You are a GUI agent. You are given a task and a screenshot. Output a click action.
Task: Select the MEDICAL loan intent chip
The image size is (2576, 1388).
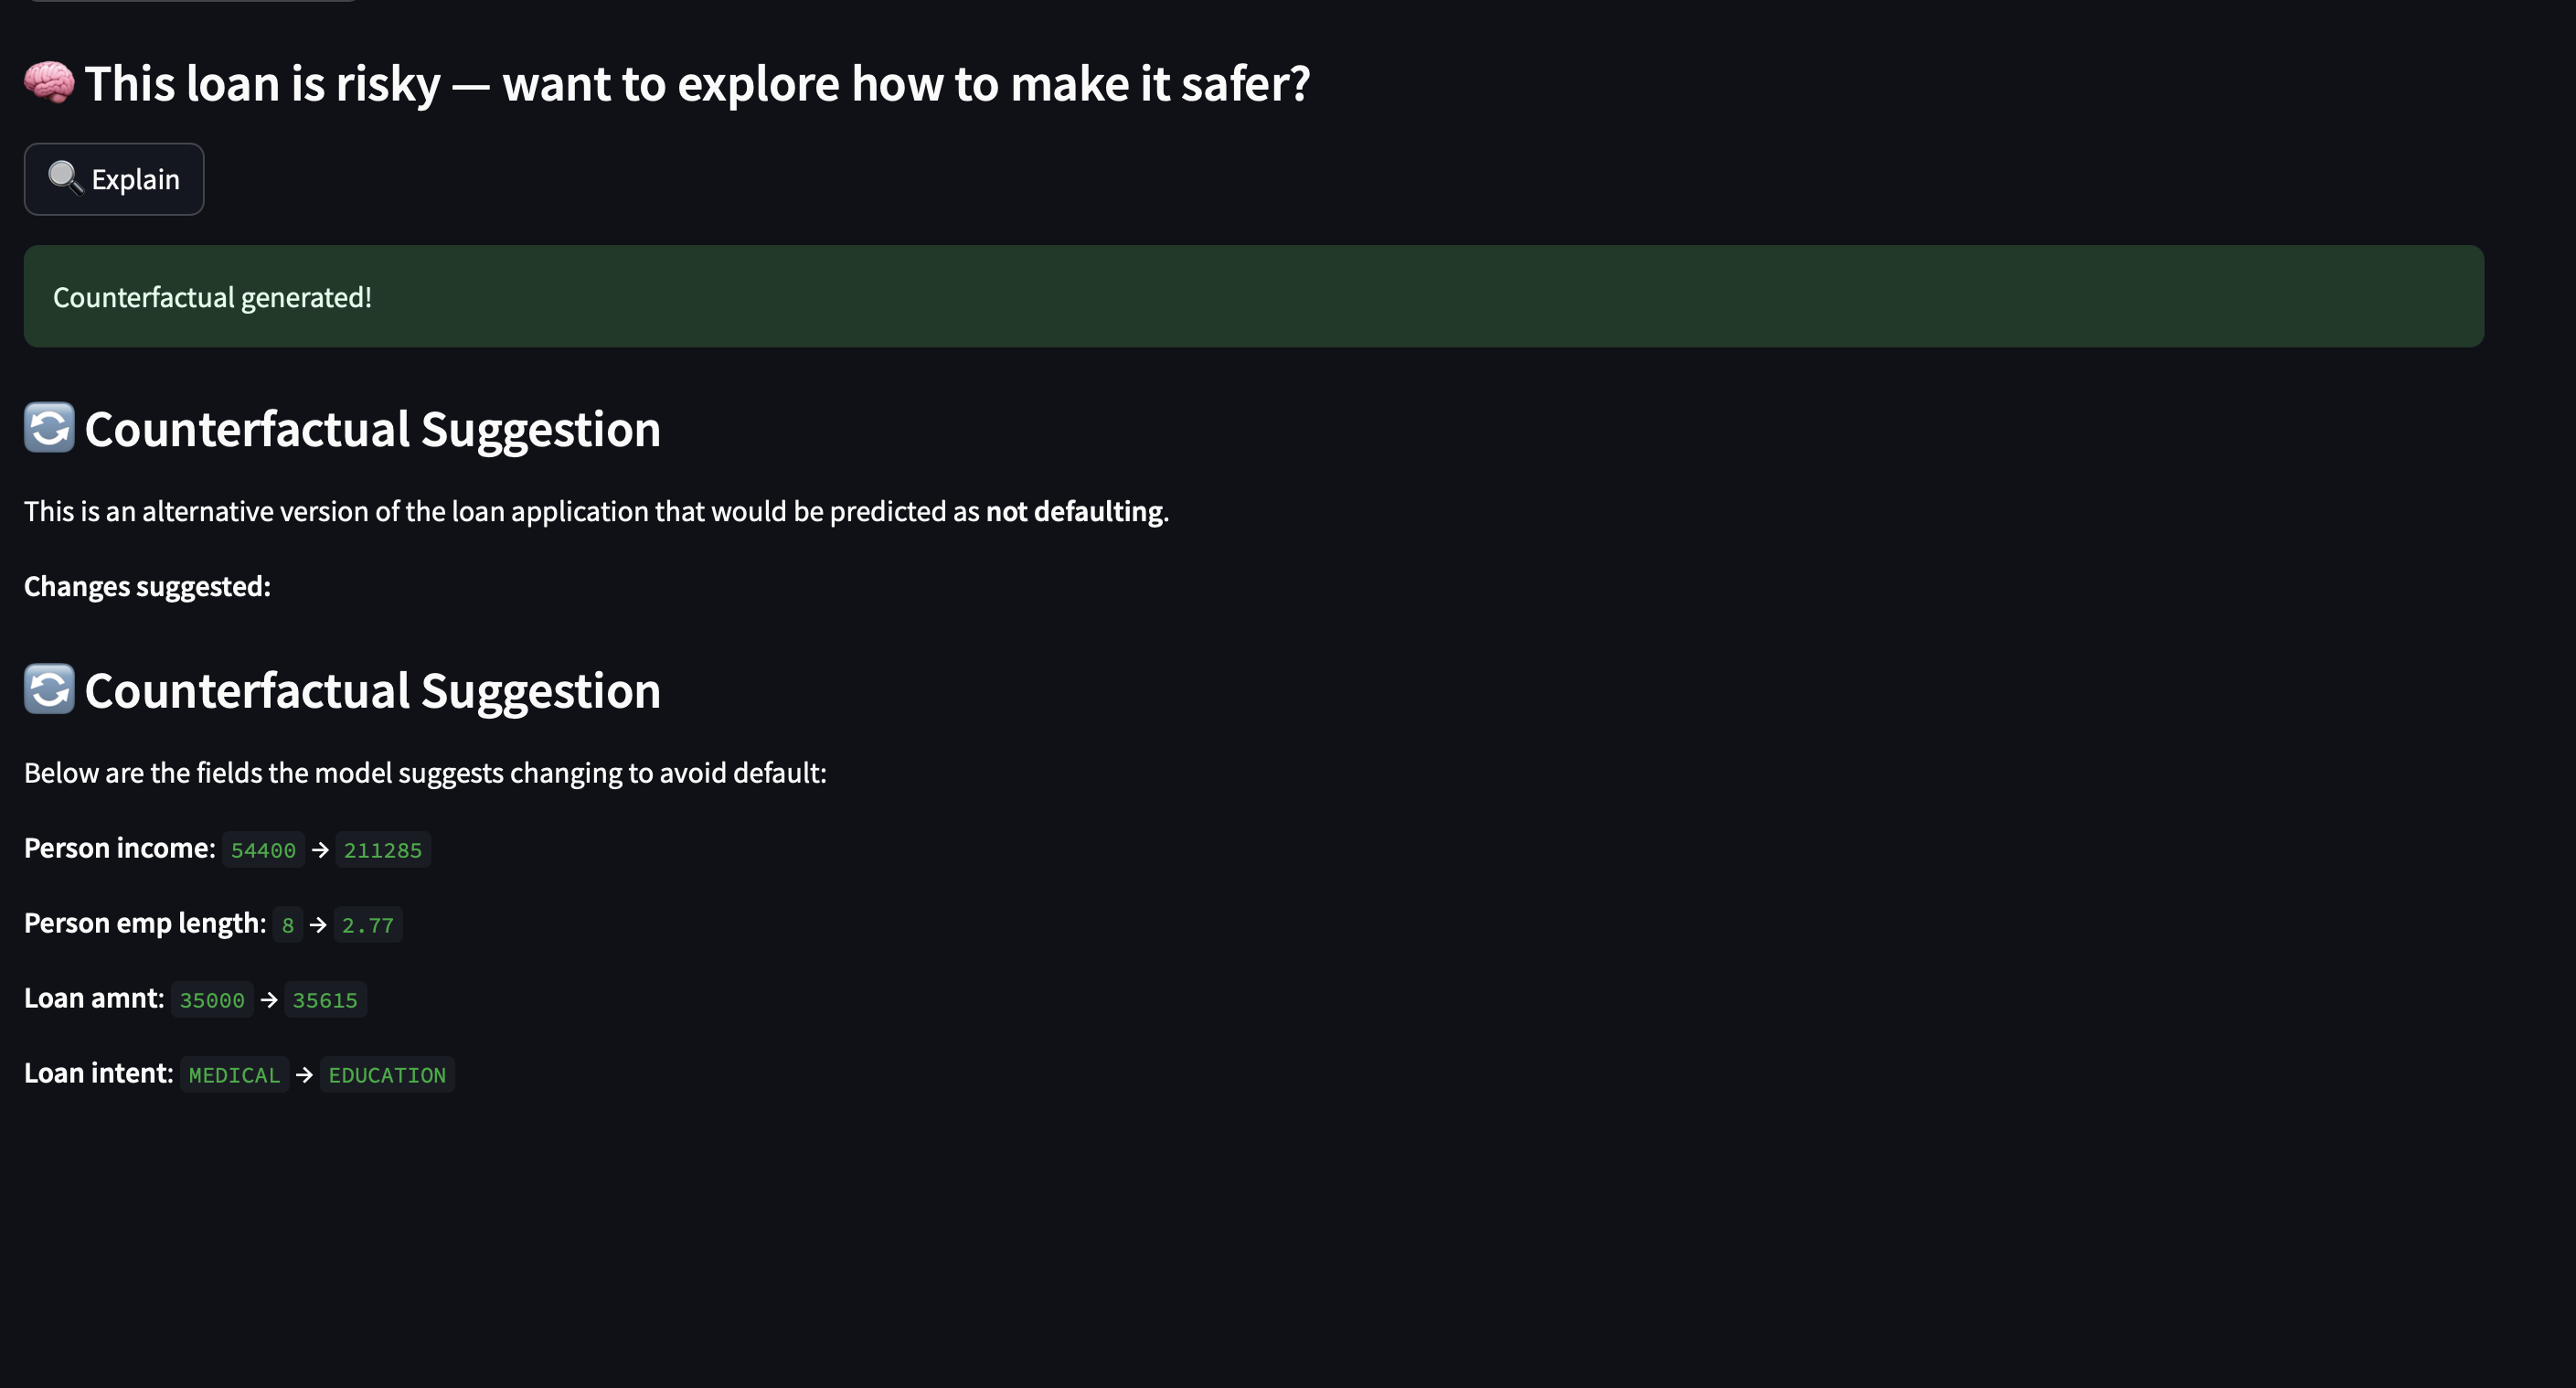click(234, 1075)
